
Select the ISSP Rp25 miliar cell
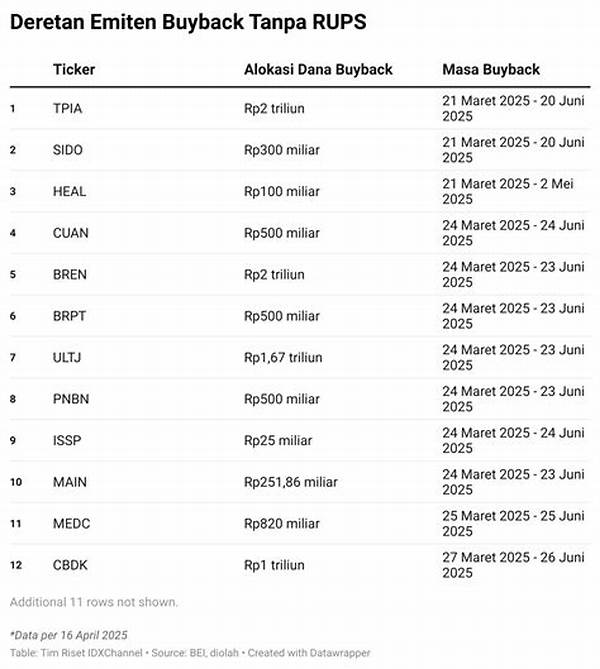coord(278,440)
